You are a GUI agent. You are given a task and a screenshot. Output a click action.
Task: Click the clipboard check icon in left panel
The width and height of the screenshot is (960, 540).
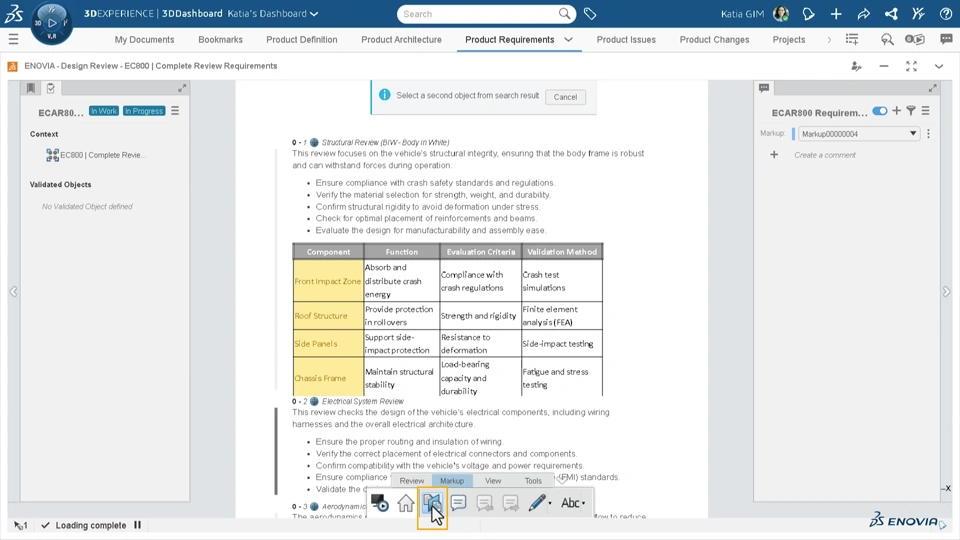[x=51, y=88]
